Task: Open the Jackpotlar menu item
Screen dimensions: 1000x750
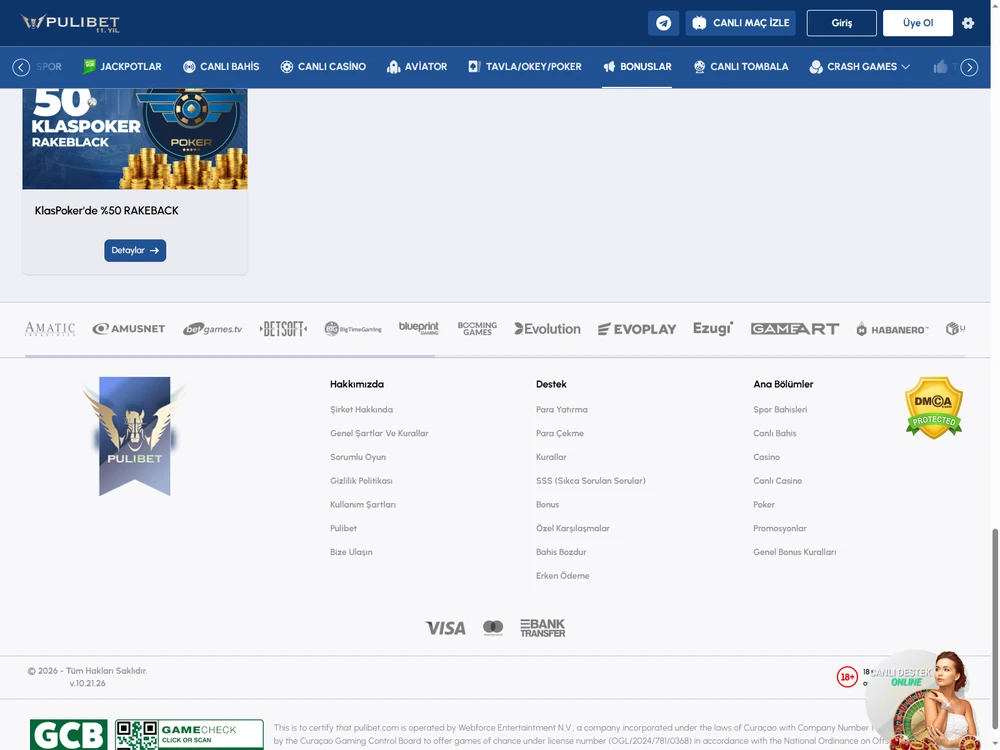Action: (122, 67)
